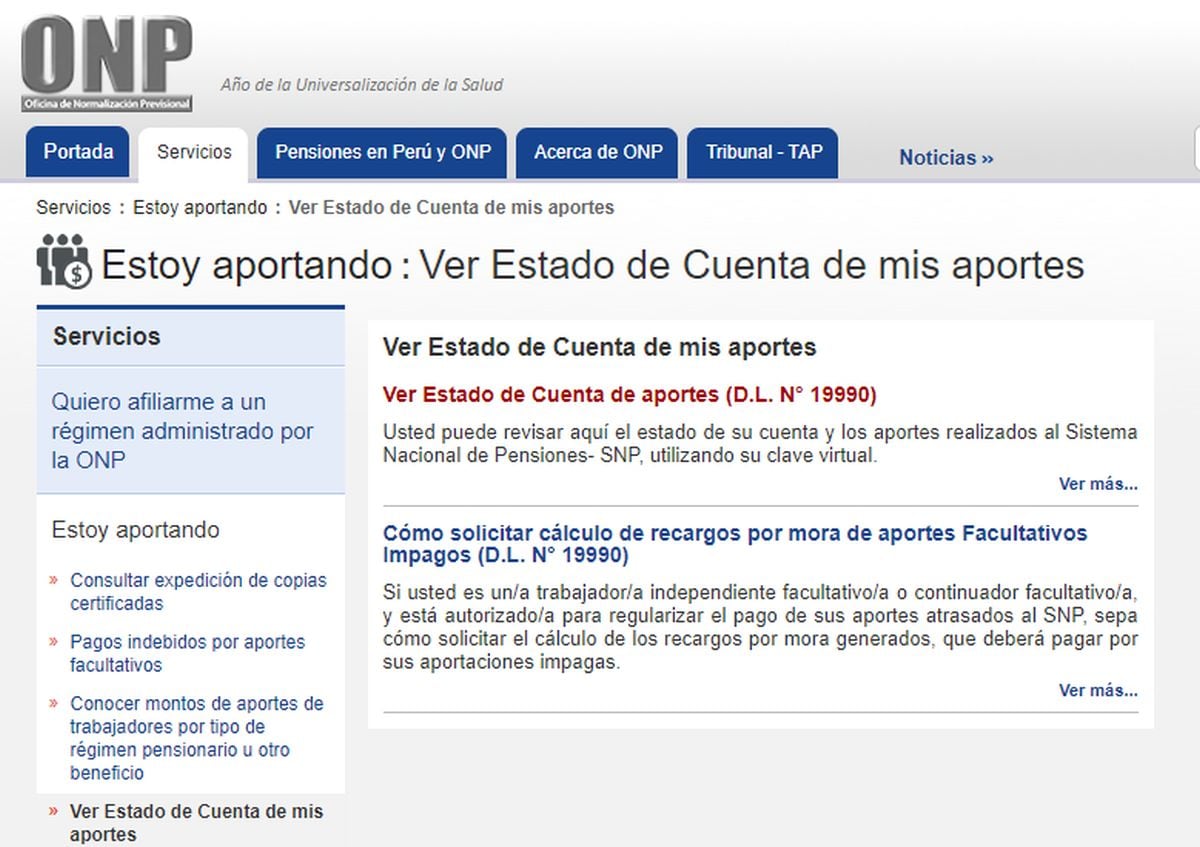The image size is (1200, 847).
Task: Open the Tribunal - TAP tab
Action: [x=763, y=153]
